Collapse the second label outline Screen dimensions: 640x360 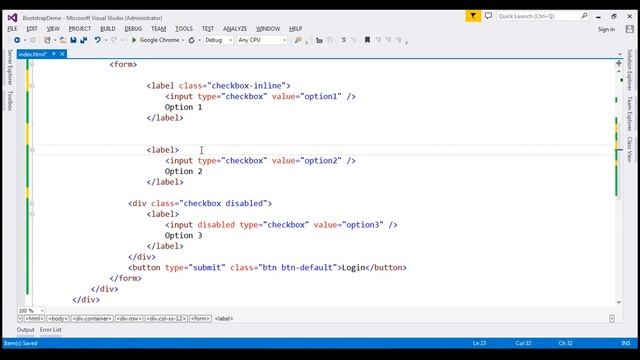[x=32, y=150]
